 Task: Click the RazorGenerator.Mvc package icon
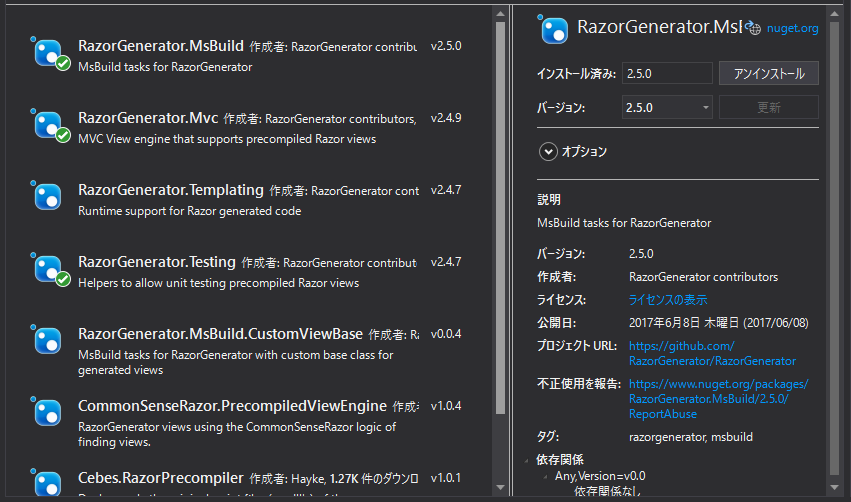tap(48, 125)
